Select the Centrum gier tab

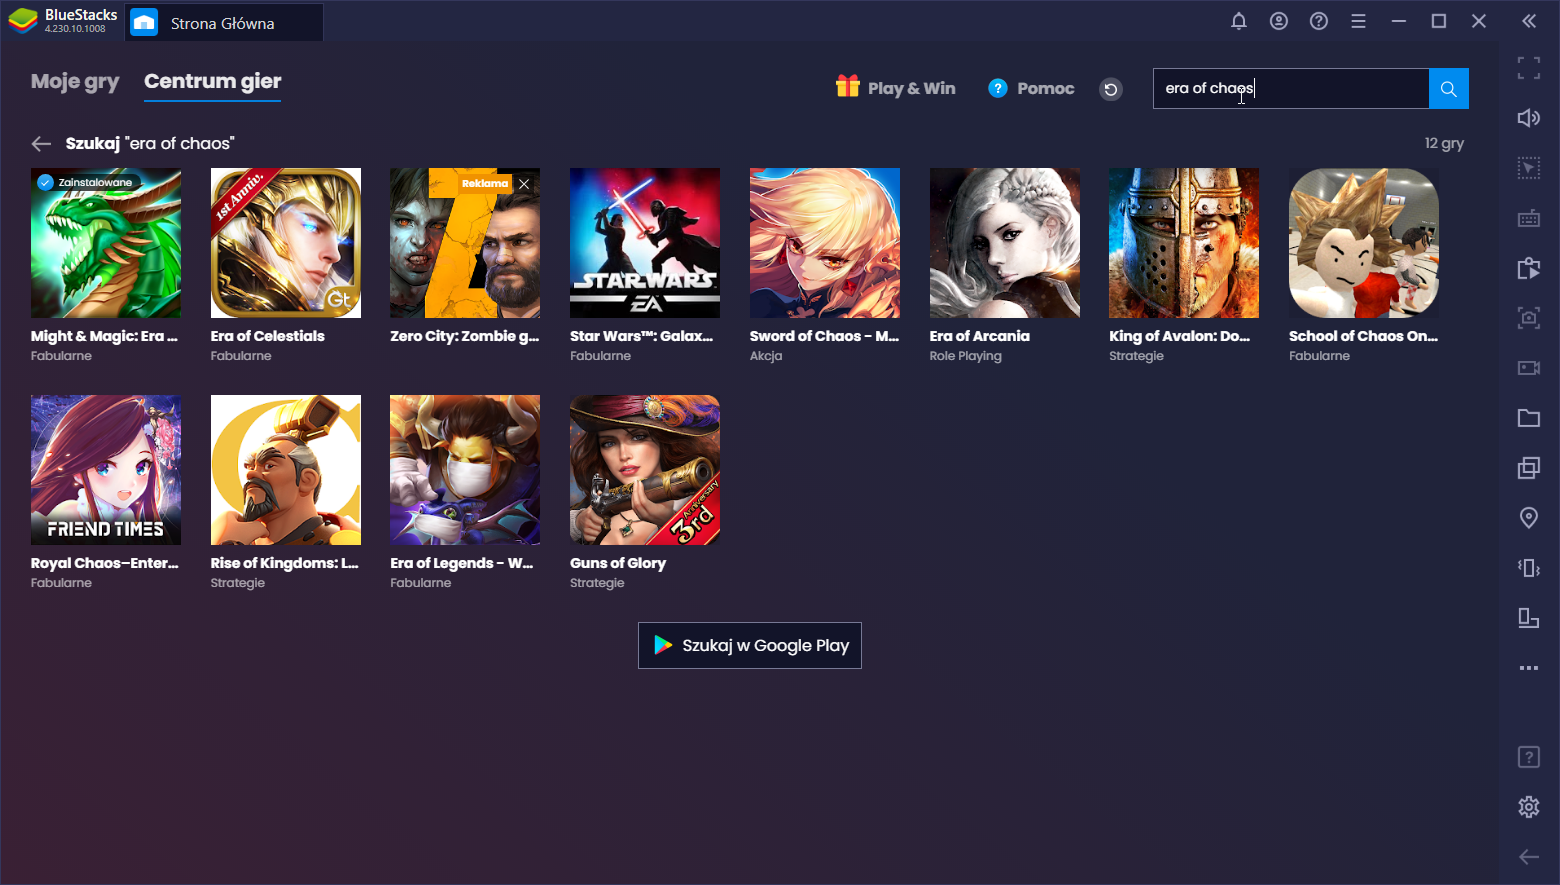pos(212,82)
